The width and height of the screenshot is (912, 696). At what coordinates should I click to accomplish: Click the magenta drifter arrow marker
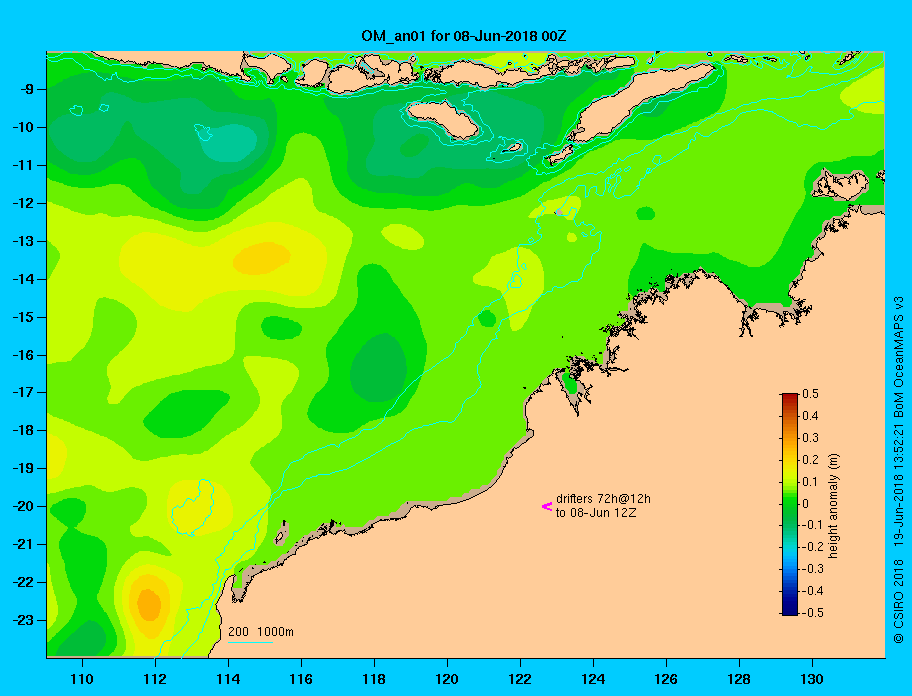pos(547,506)
